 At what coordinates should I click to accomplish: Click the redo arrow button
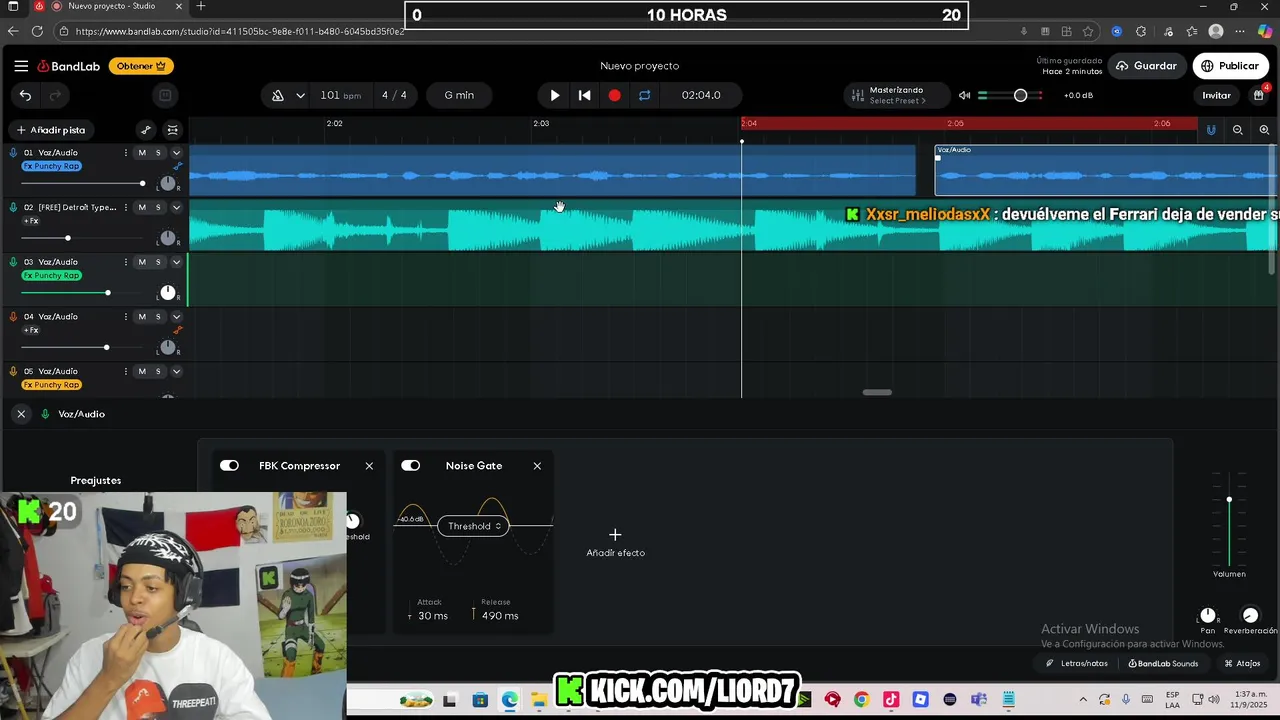(x=55, y=95)
